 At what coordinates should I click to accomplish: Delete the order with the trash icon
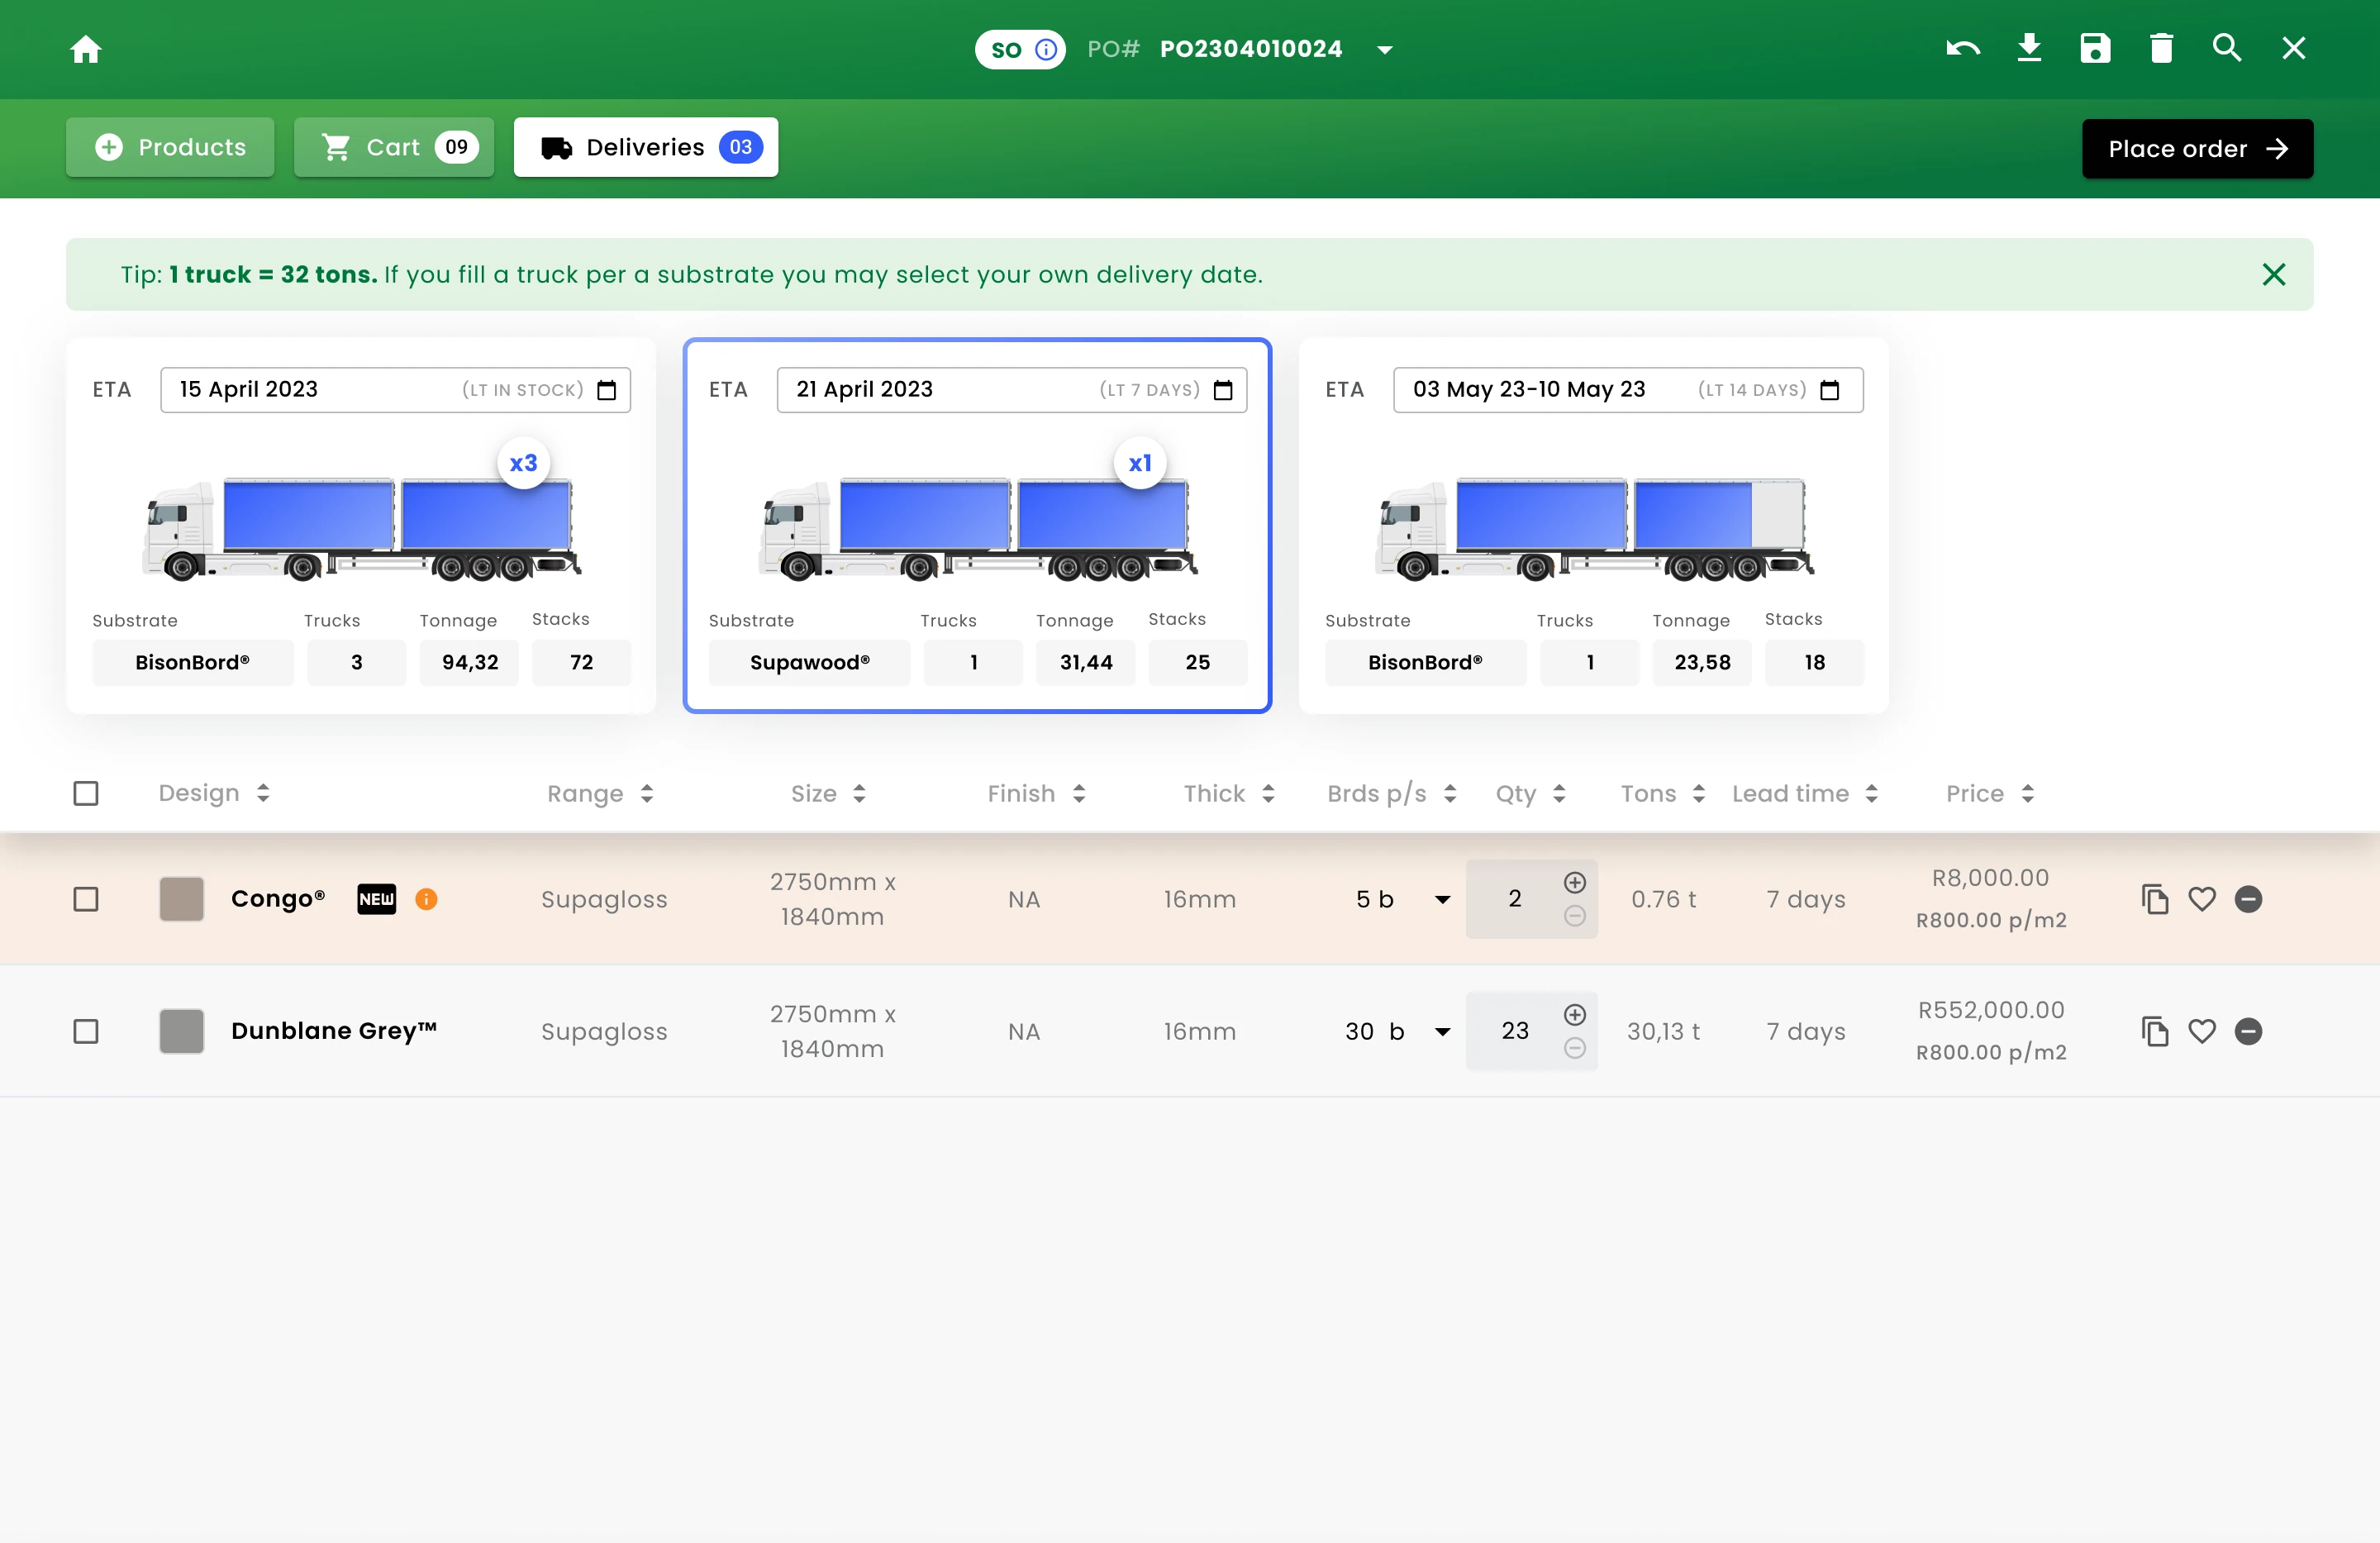click(x=2161, y=48)
